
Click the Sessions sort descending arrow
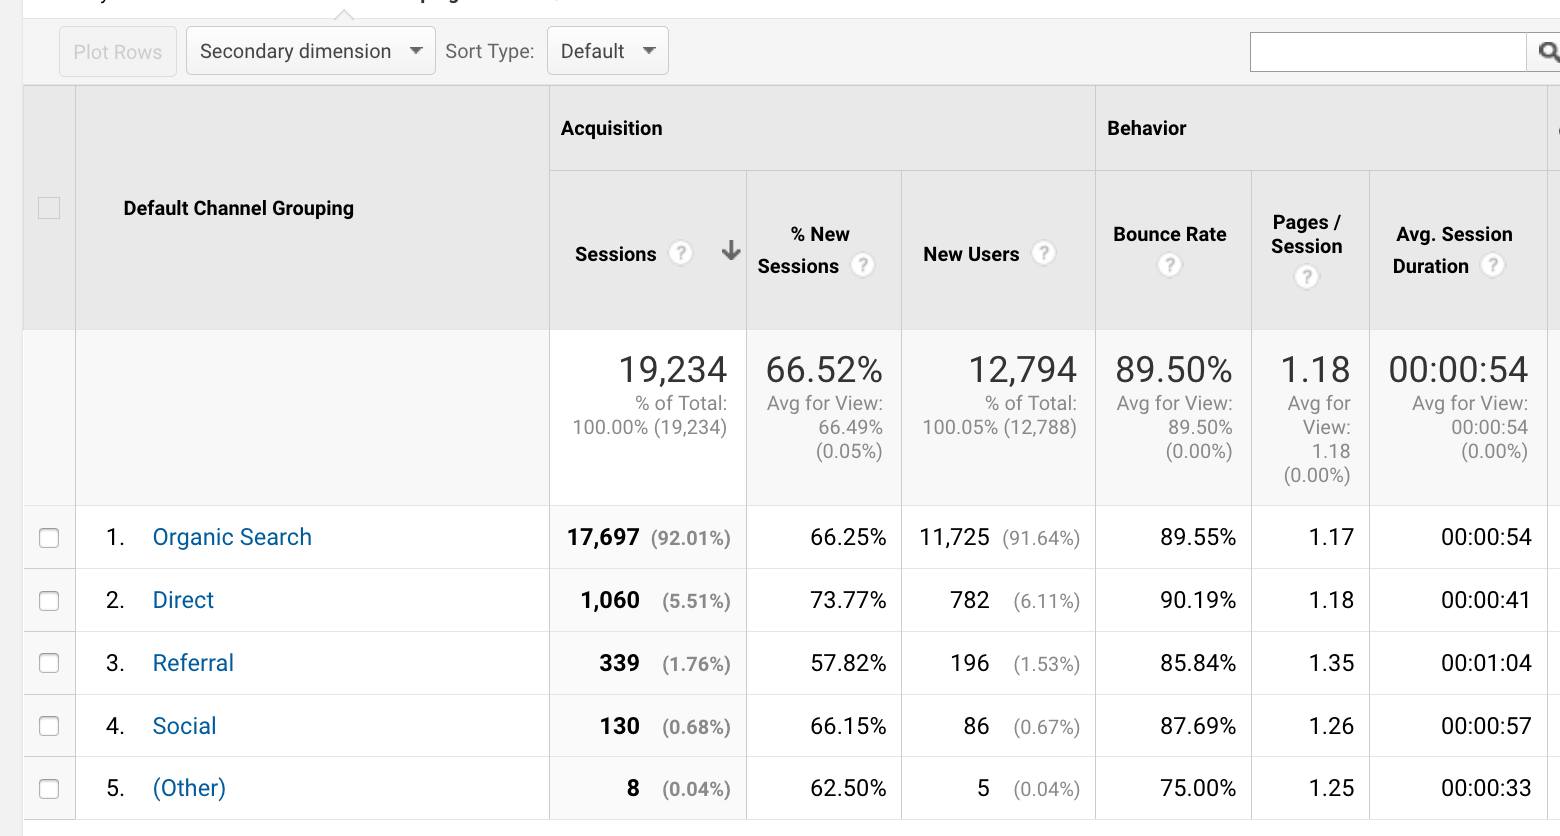click(731, 250)
